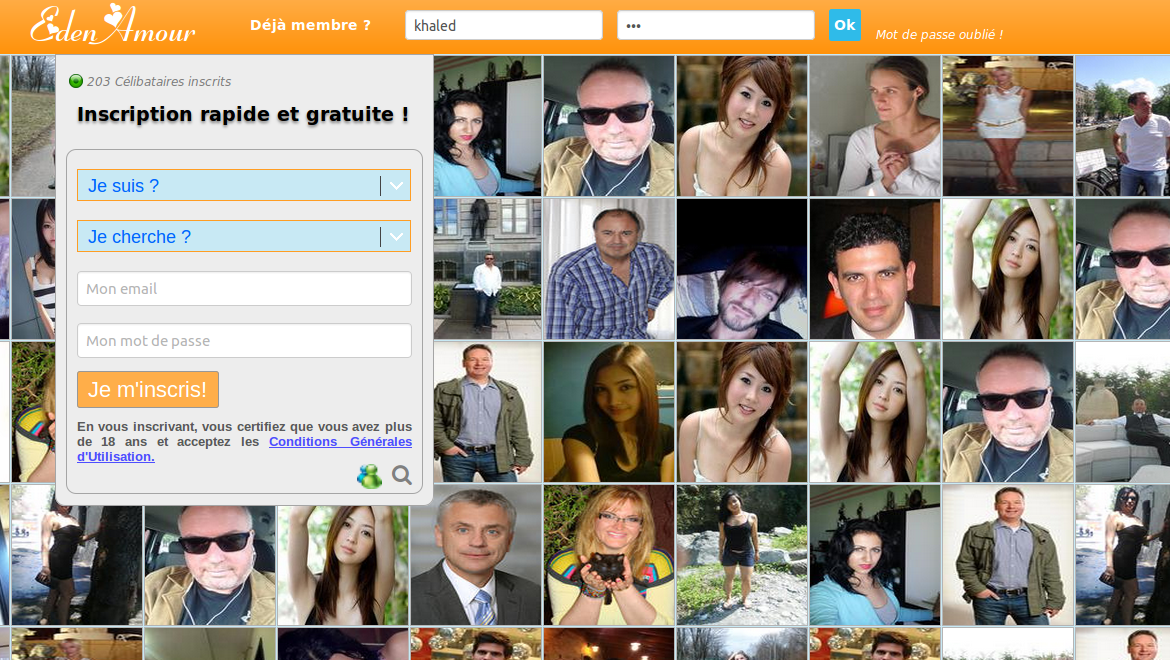The width and height of the screenshot is (1170, 660).
Task: Focus the username field containing "khaled"
Action: pos(504,25)
